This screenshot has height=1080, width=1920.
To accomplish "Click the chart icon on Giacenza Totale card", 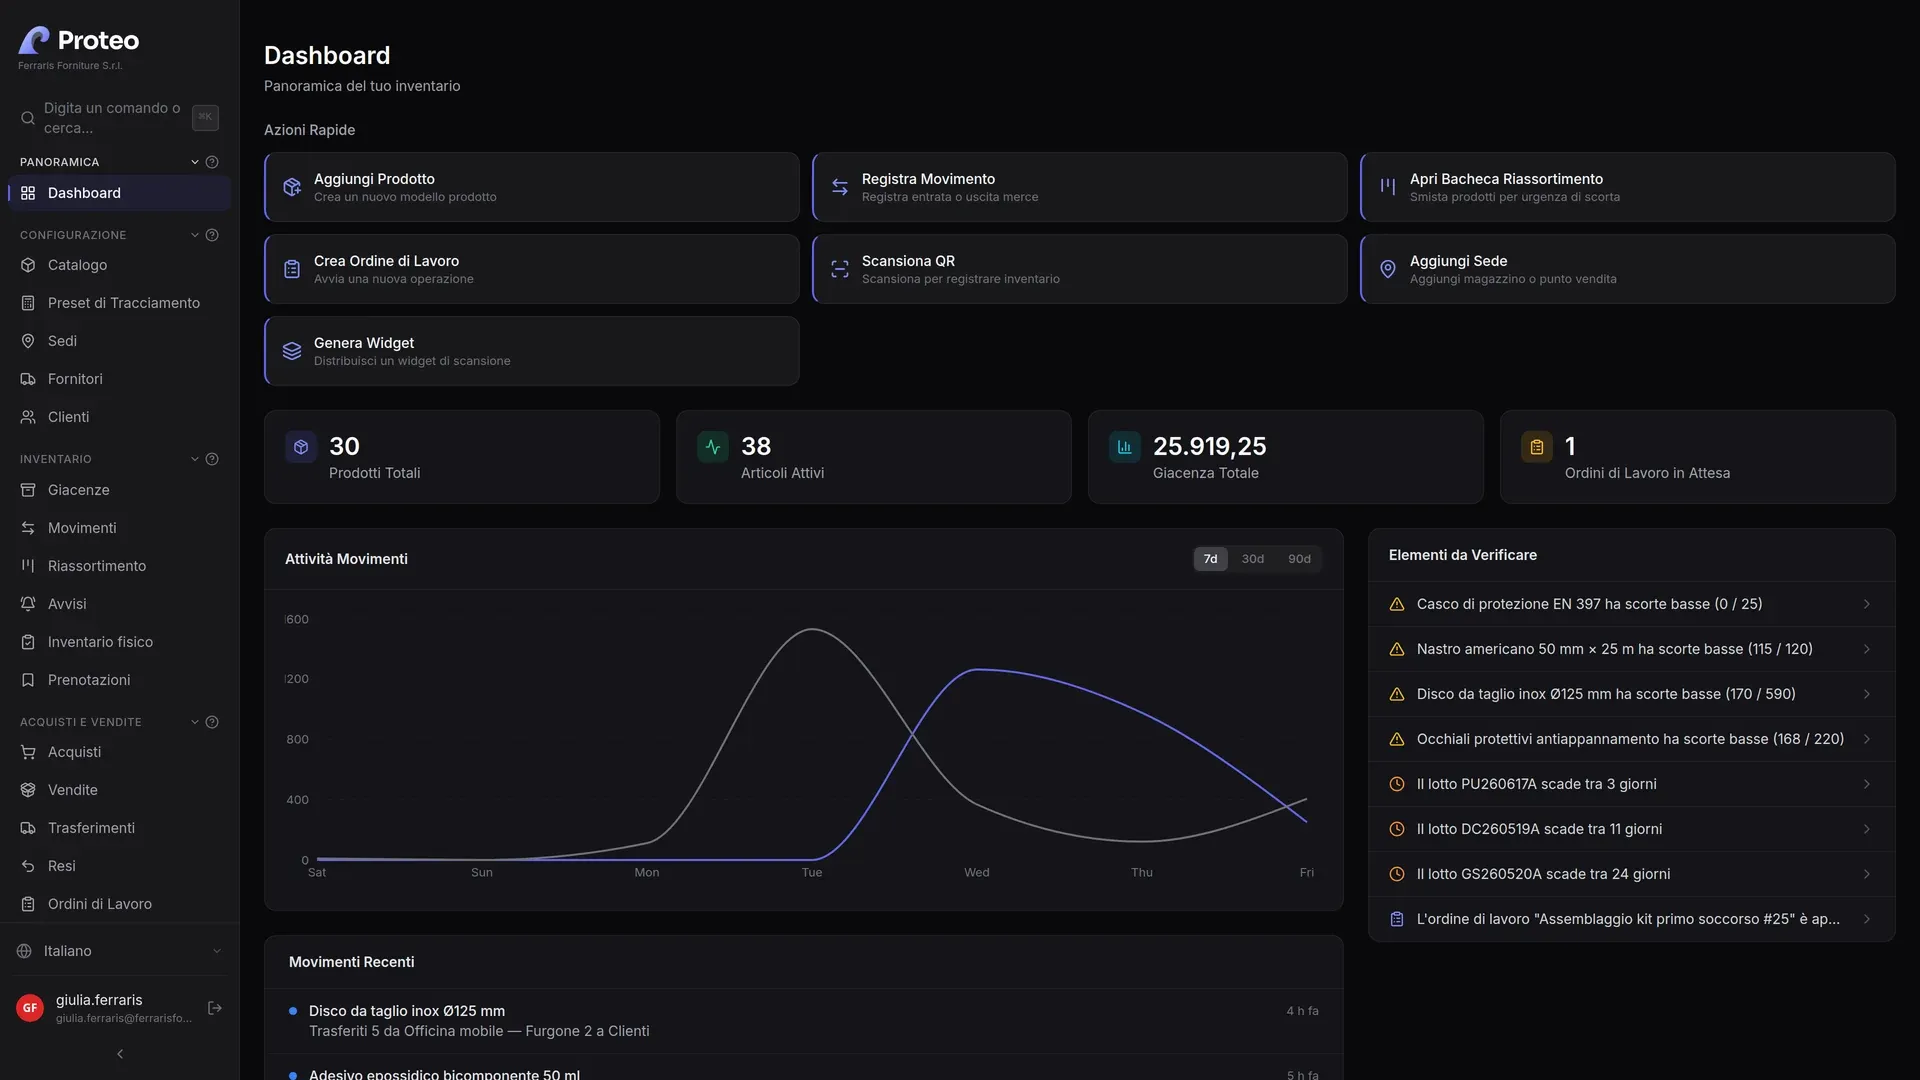I will click(1125, 447).
